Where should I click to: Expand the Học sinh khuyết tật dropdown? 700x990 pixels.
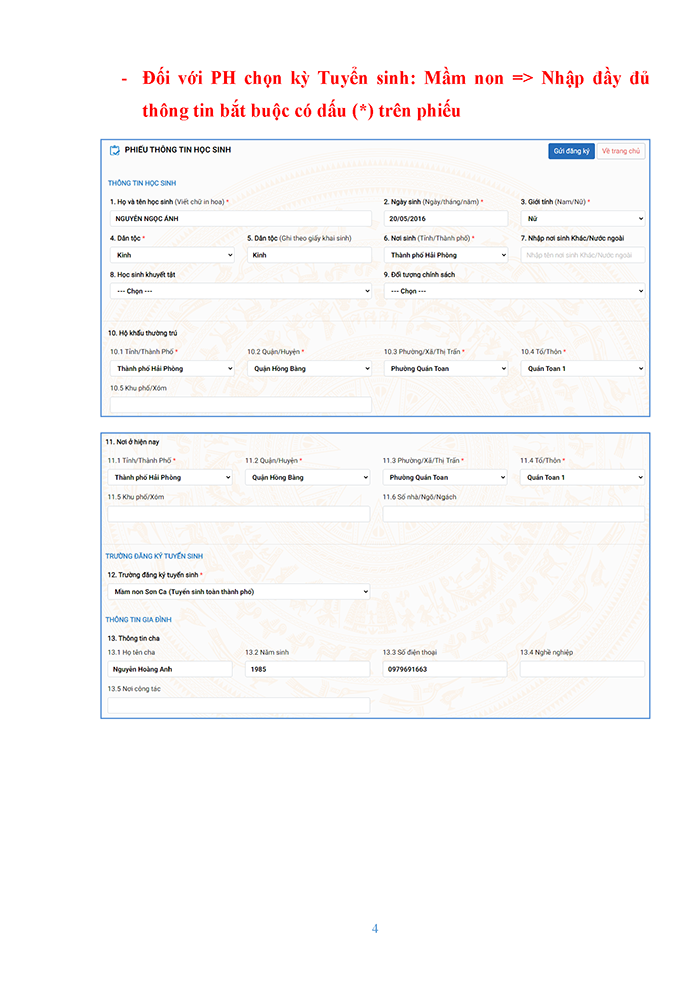[x=240, y=291]
